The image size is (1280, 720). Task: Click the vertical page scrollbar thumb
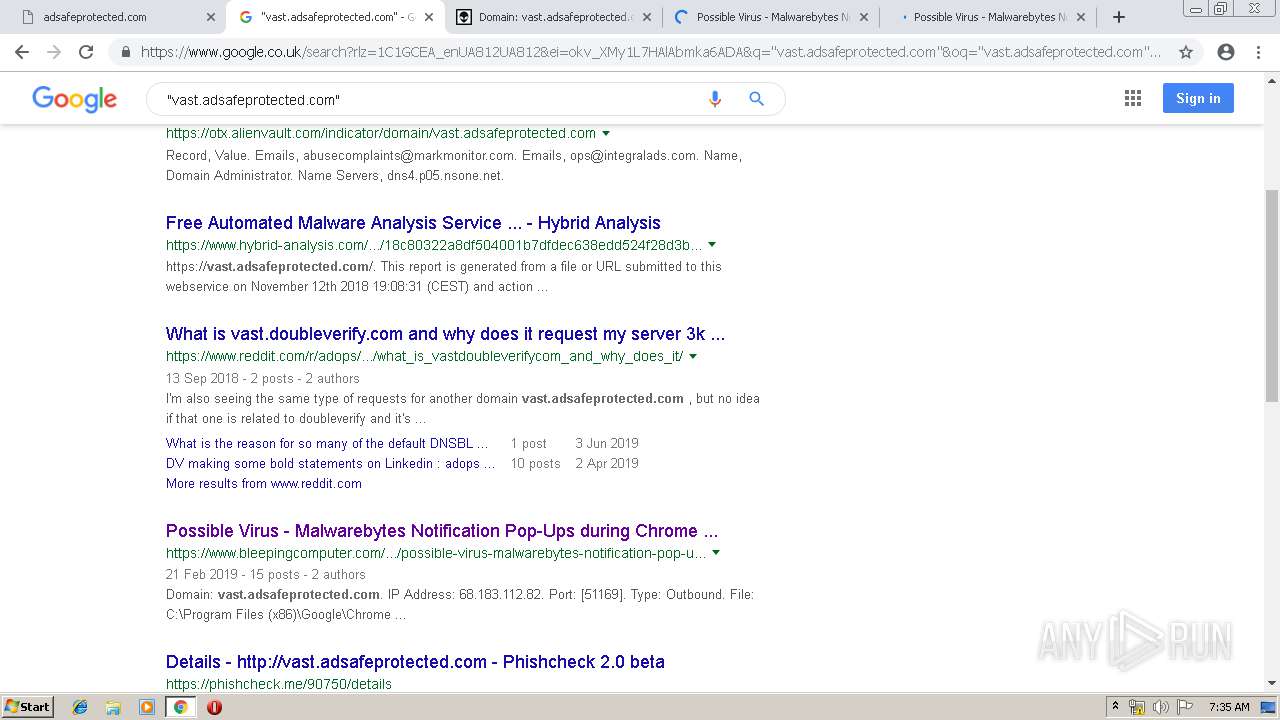(1272, 295)
